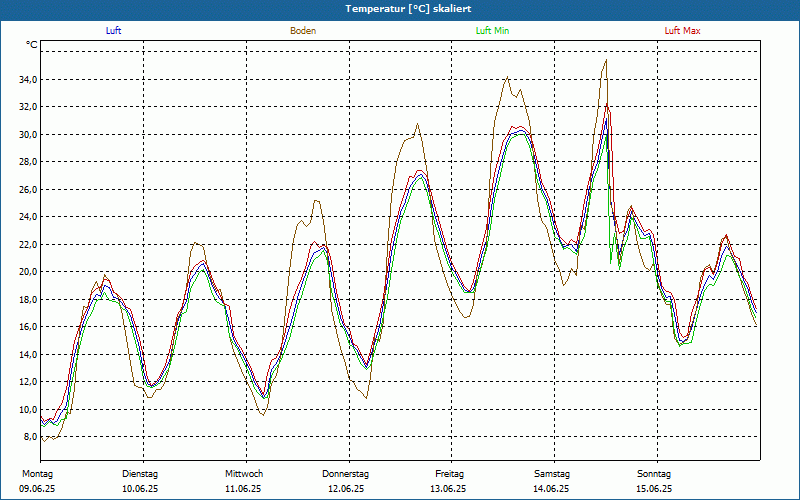Click the green 'Luft Min' legend label
The image size is (800, 500).
[492, 31]
